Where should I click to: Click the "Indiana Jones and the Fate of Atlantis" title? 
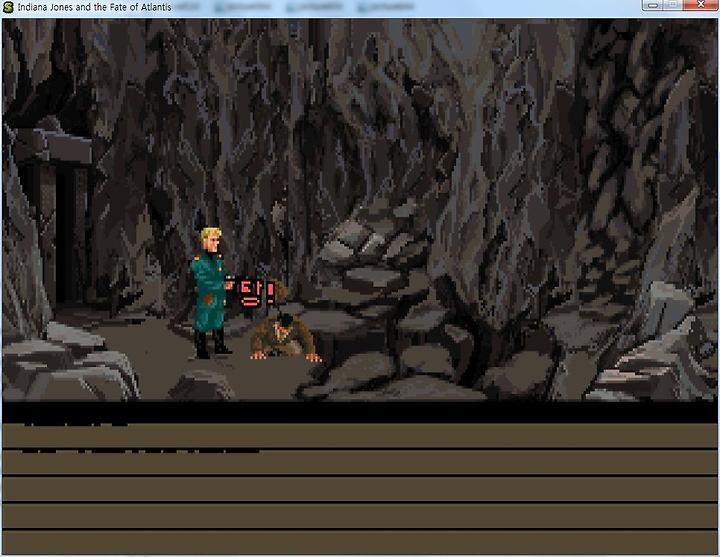click(94, 7)
